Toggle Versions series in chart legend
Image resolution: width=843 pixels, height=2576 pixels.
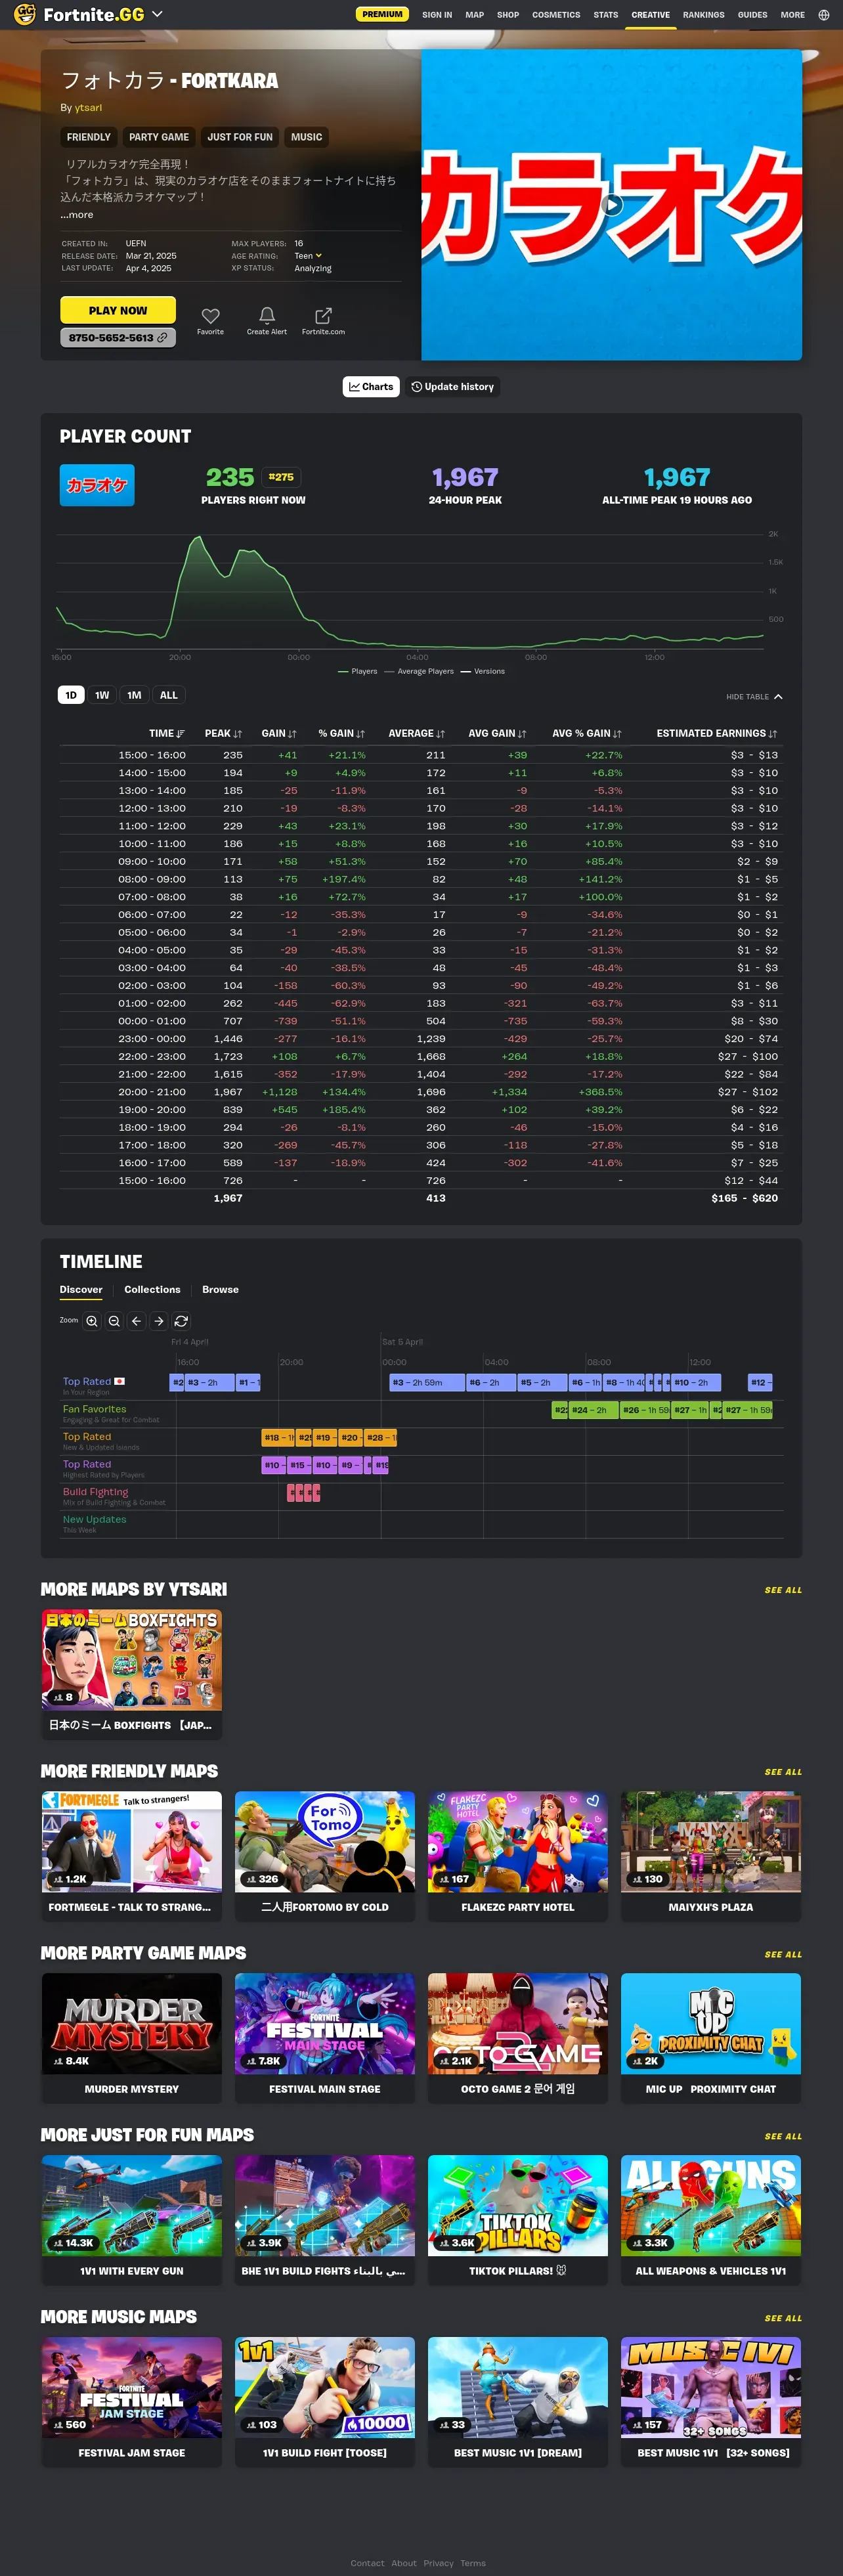tap(483, 672)
